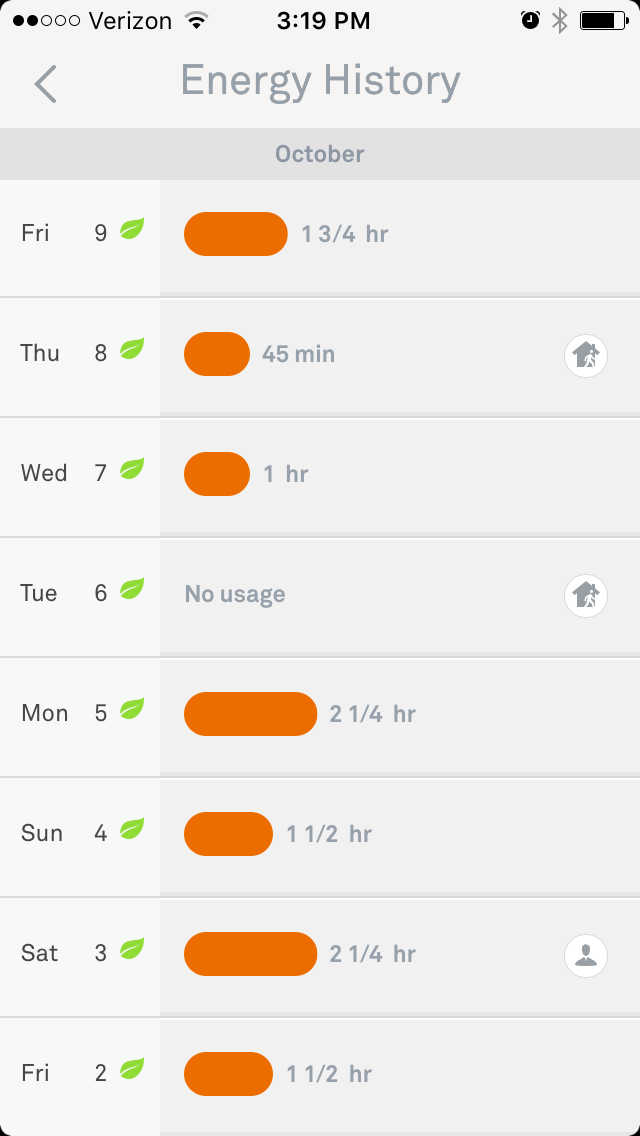Tap the green leaf on Friday 9
The image size is (640, 1136).
tap(132, 230)
